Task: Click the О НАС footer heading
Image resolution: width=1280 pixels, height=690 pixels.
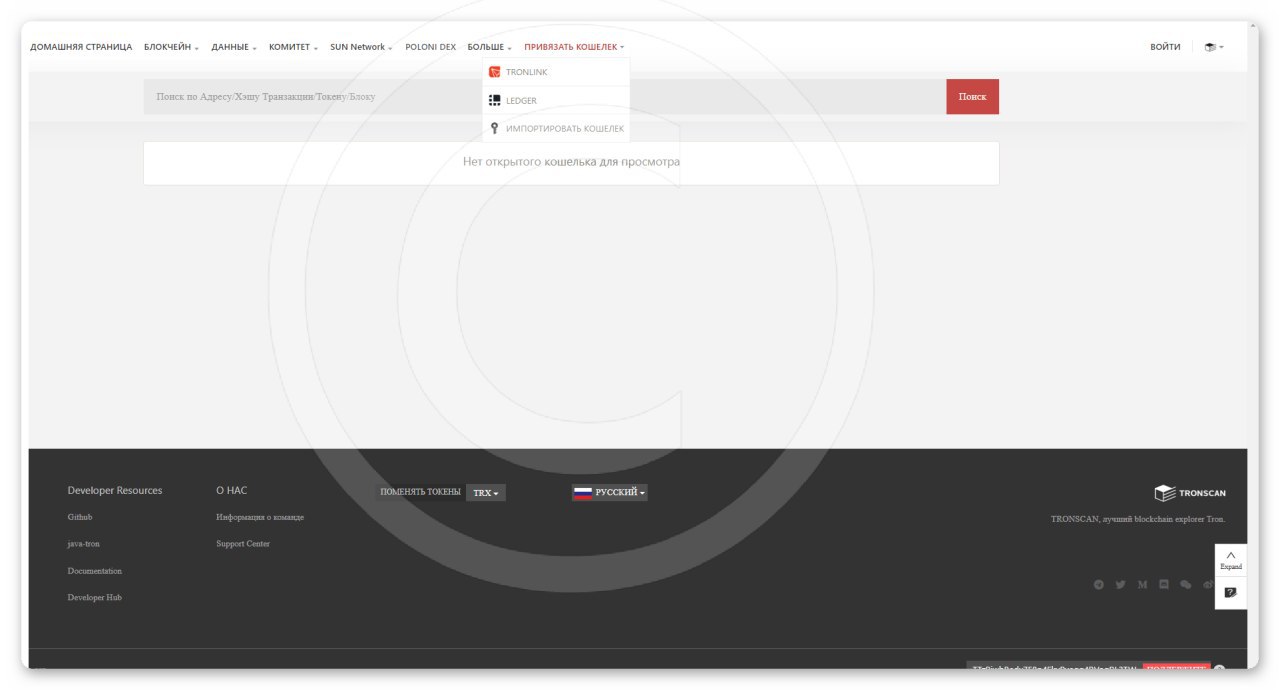Action: tap(231, 490)
